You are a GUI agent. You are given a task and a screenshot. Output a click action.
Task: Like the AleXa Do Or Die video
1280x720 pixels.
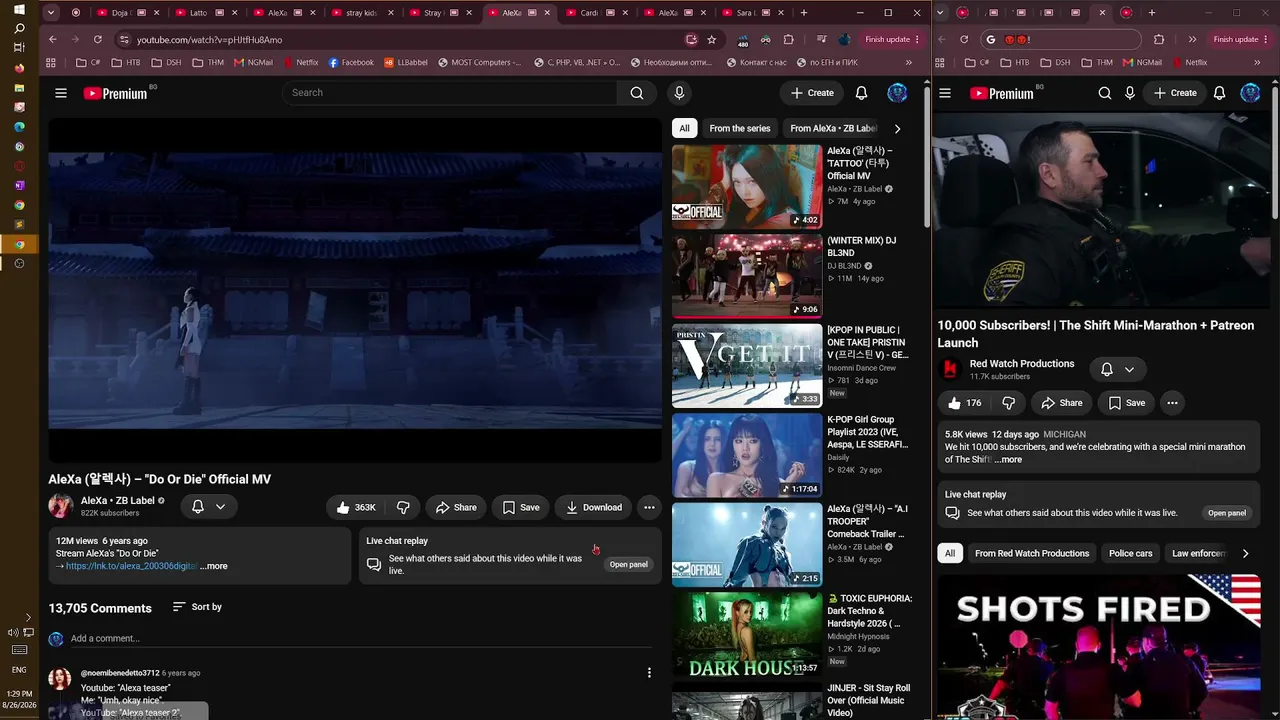[x=357, y=507]
